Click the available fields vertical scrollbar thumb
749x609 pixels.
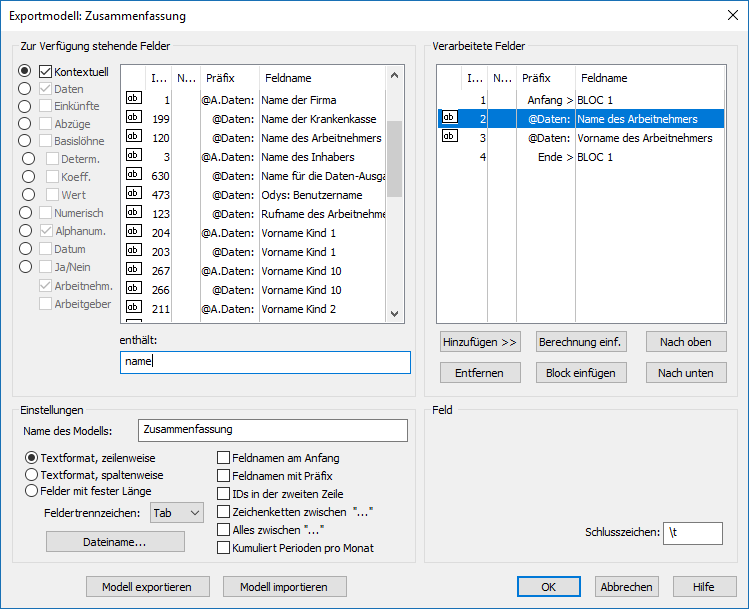click(394, 159)
